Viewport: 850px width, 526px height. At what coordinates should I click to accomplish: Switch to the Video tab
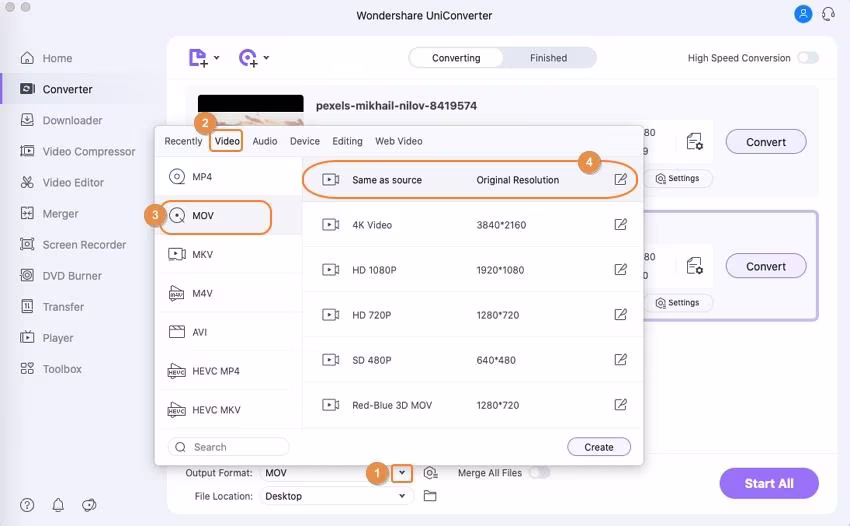227,141
